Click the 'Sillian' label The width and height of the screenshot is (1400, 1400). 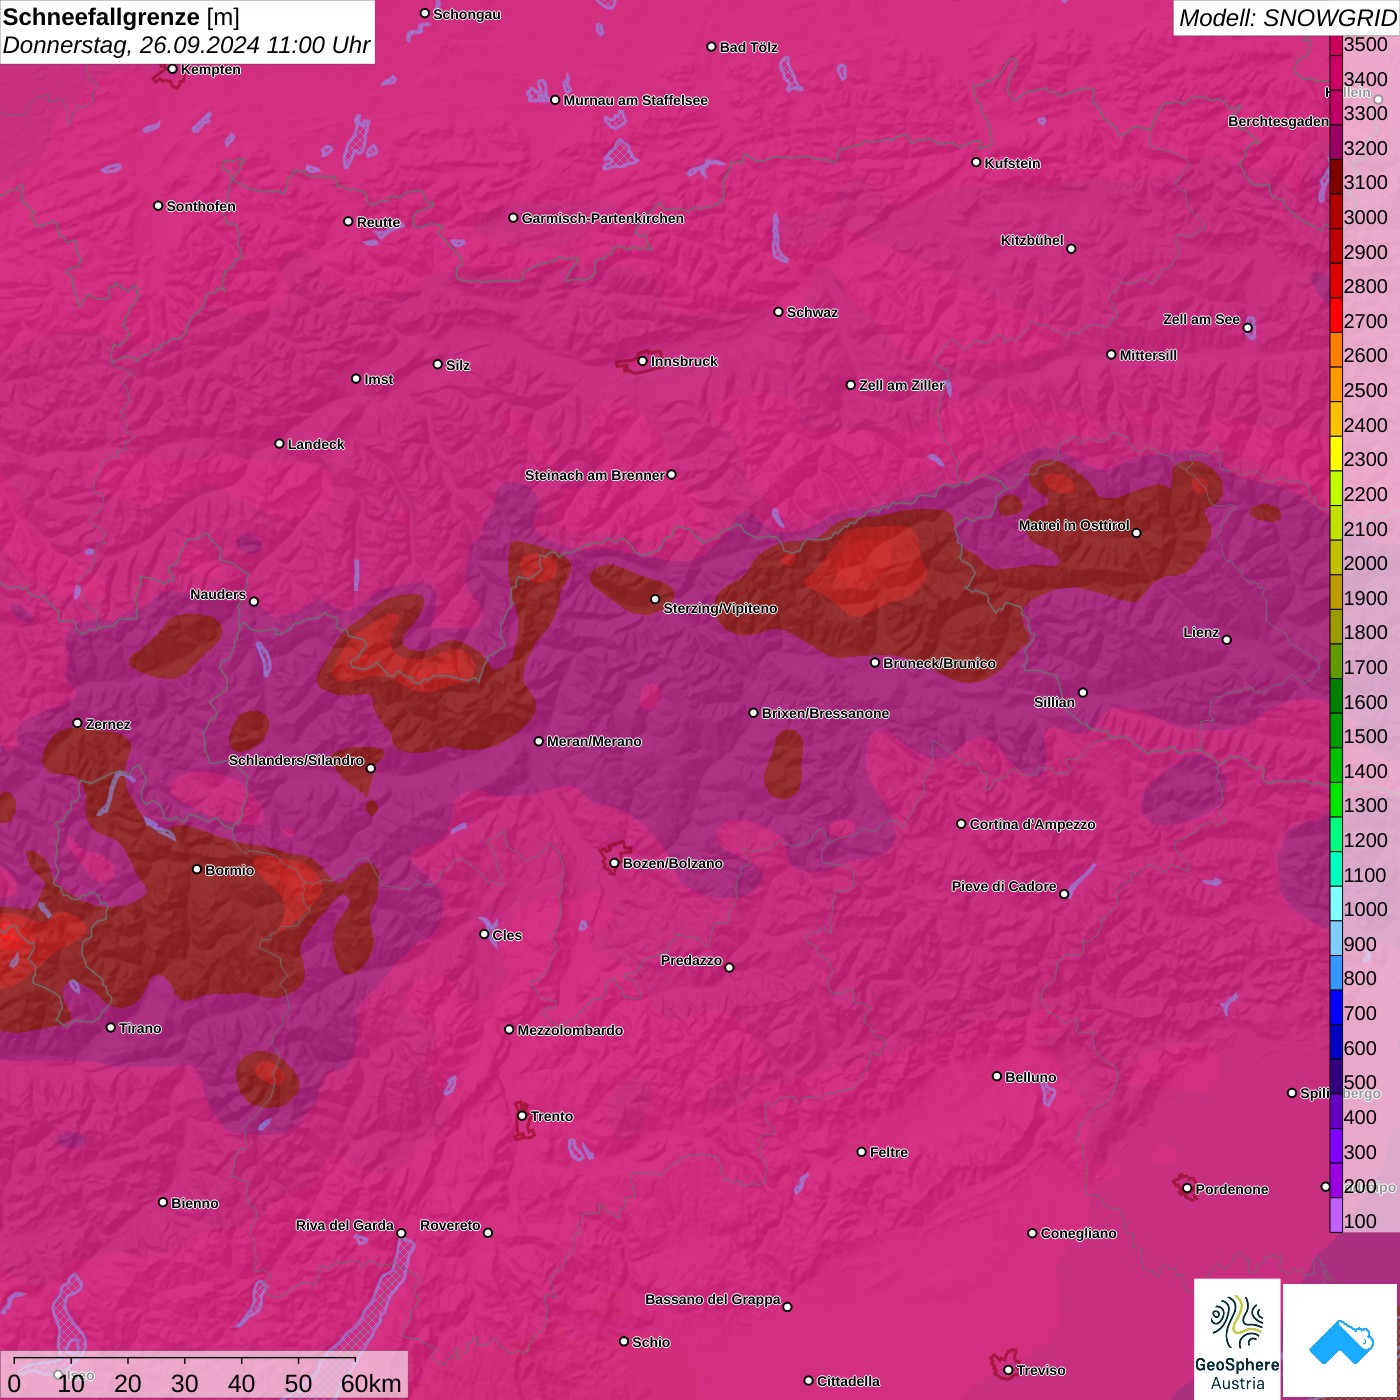[1054, 702]
